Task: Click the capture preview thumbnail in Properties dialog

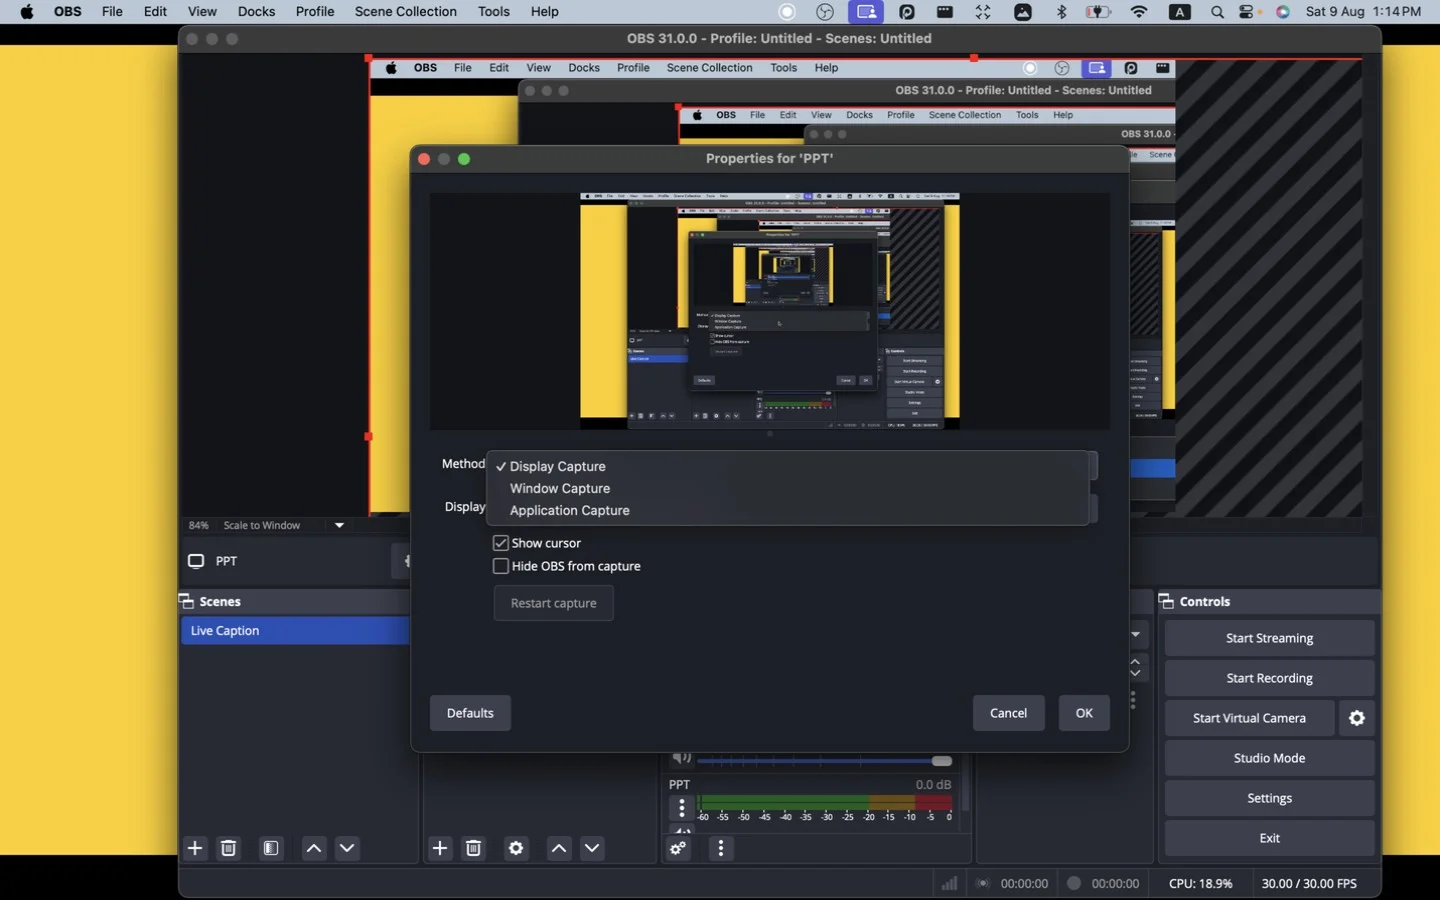Action: point(770,311)
